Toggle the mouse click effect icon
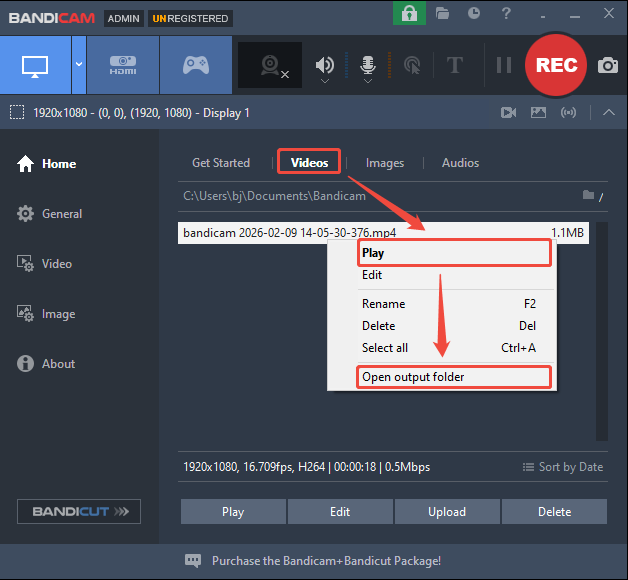This screenshot has width=628, height=580. pos(412,65)
